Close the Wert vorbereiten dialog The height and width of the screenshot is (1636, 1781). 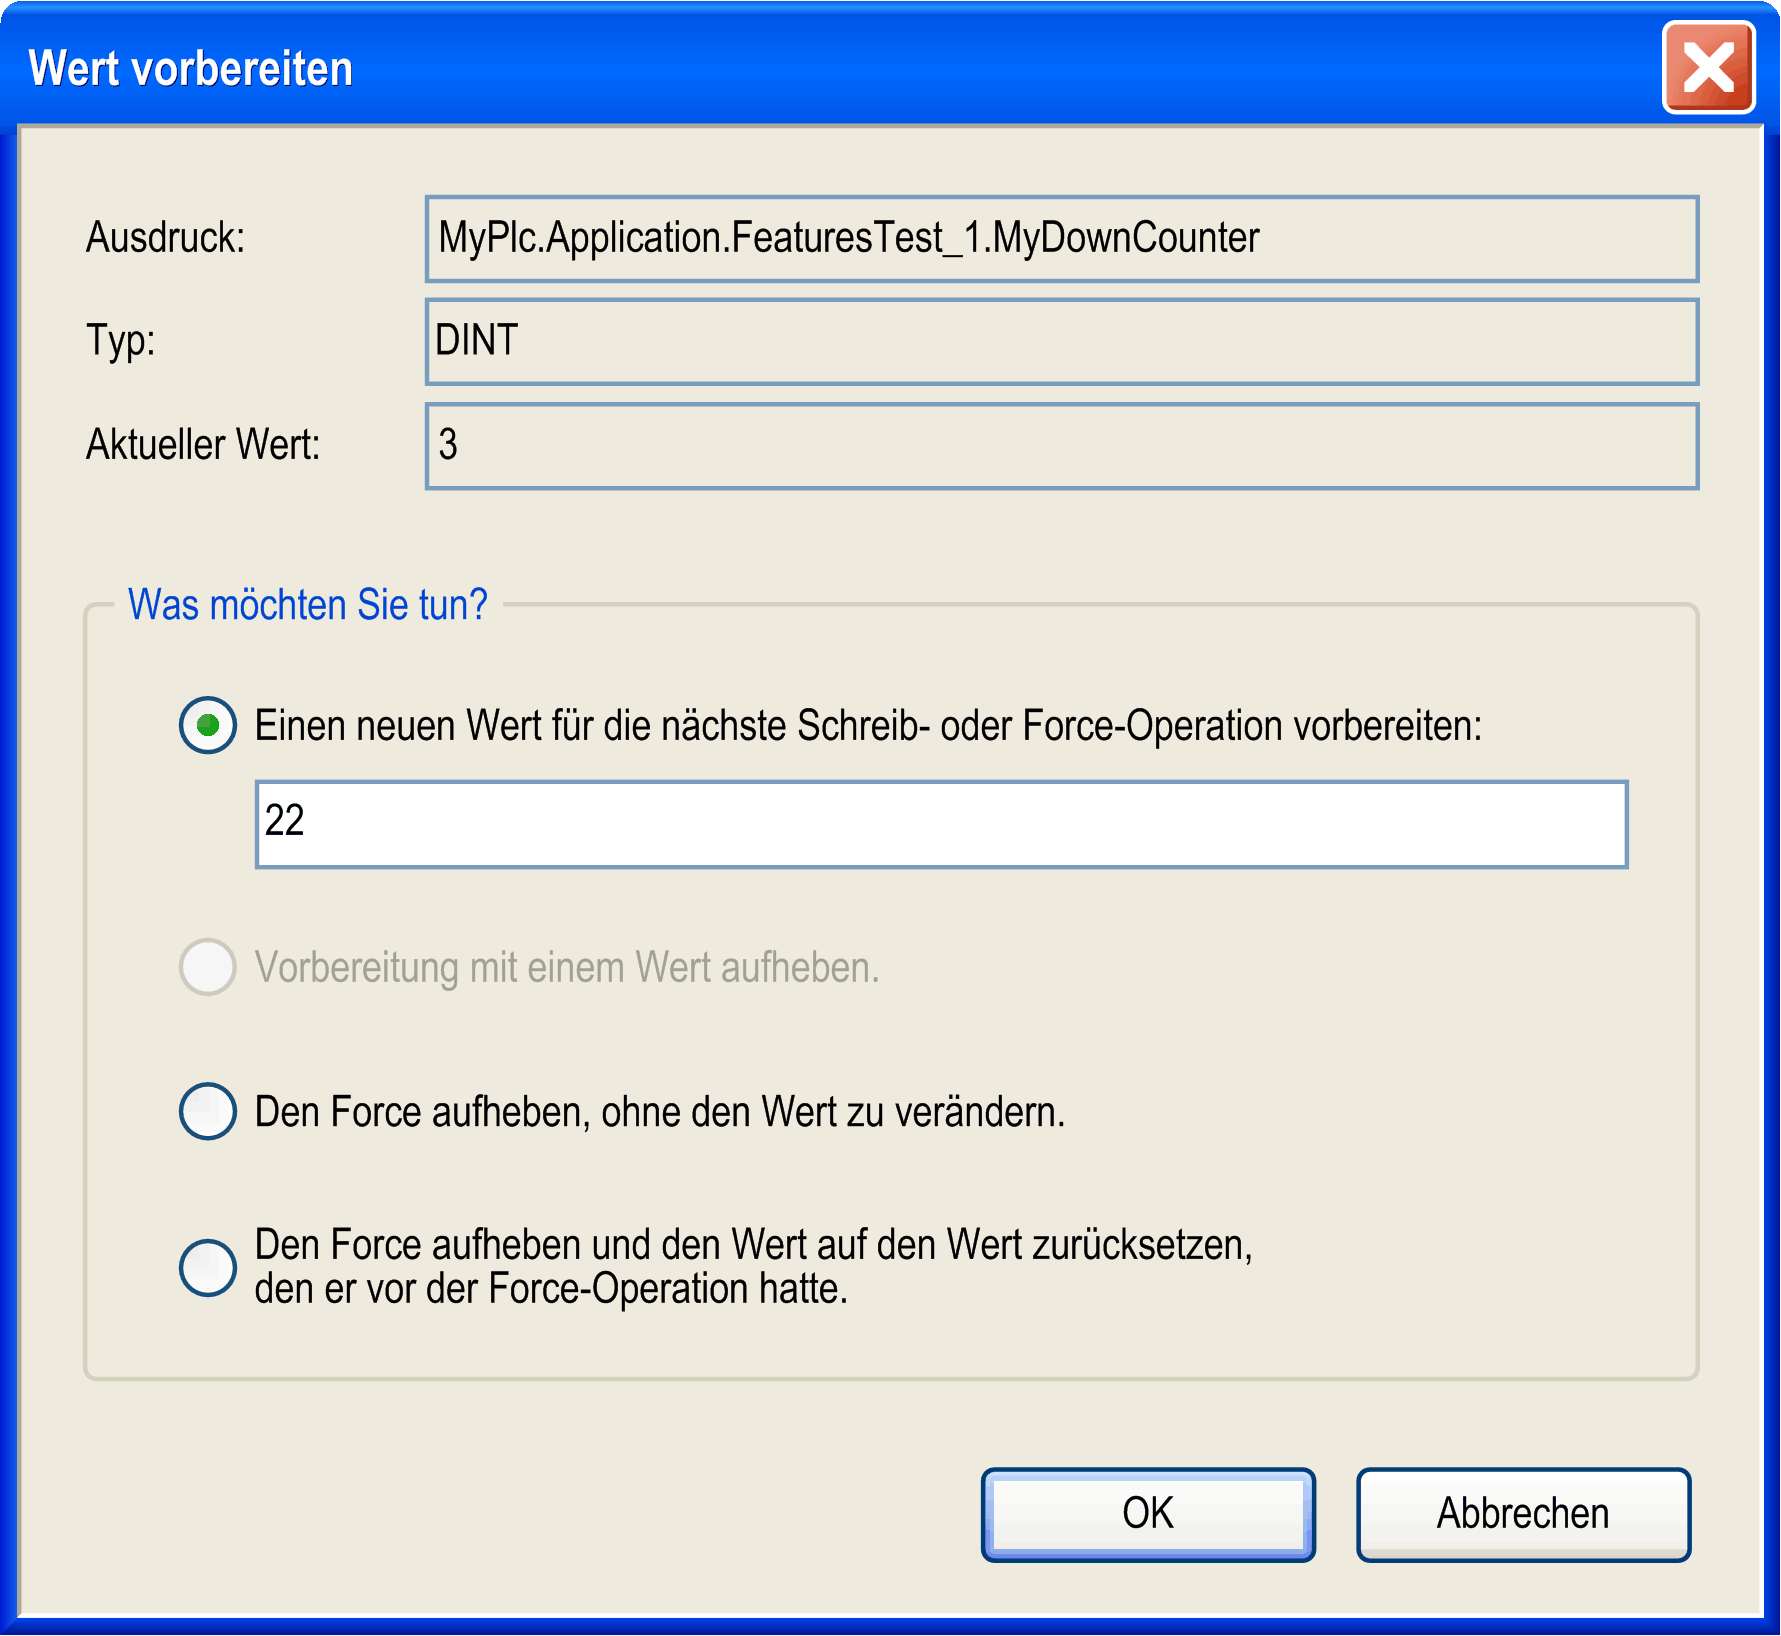[x=1707, y=68]
